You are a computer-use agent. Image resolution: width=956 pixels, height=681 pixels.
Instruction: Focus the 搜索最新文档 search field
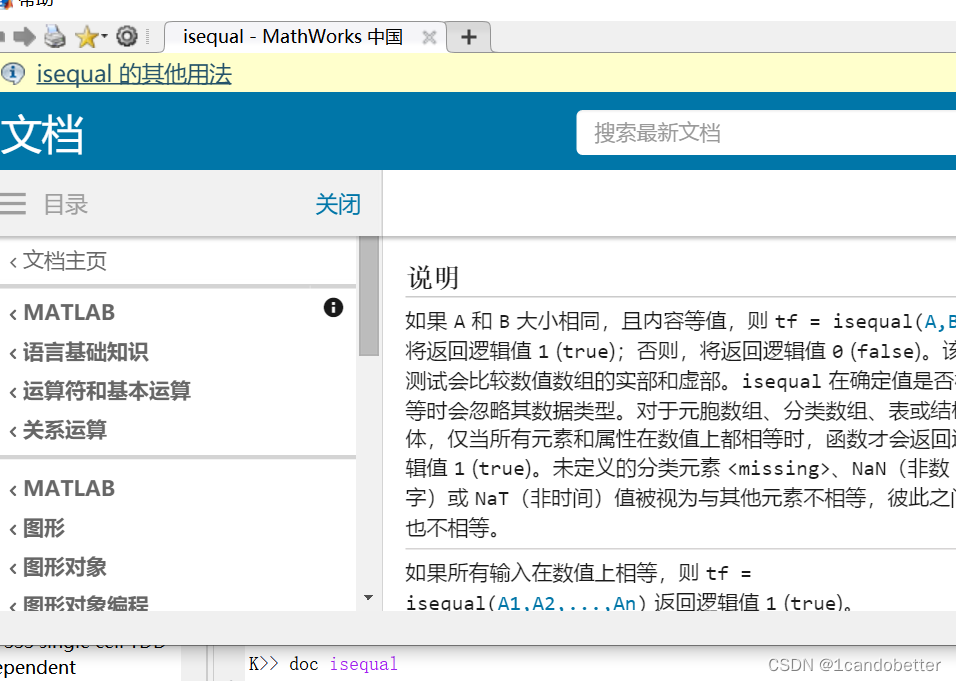(766, 132)
